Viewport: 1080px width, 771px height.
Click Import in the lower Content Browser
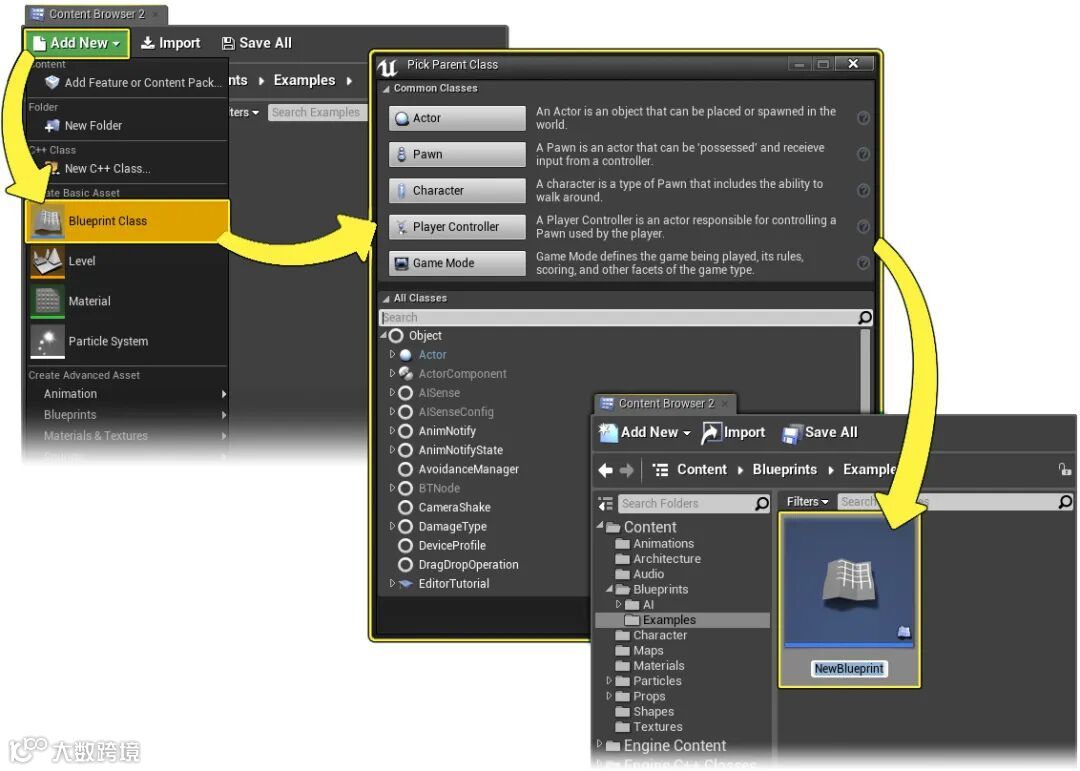pyautogui.click(x=734, y=433)
